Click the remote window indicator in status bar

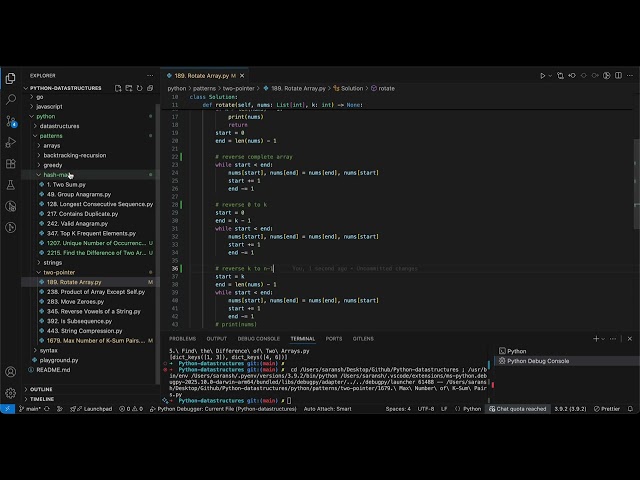click(7, 409)
